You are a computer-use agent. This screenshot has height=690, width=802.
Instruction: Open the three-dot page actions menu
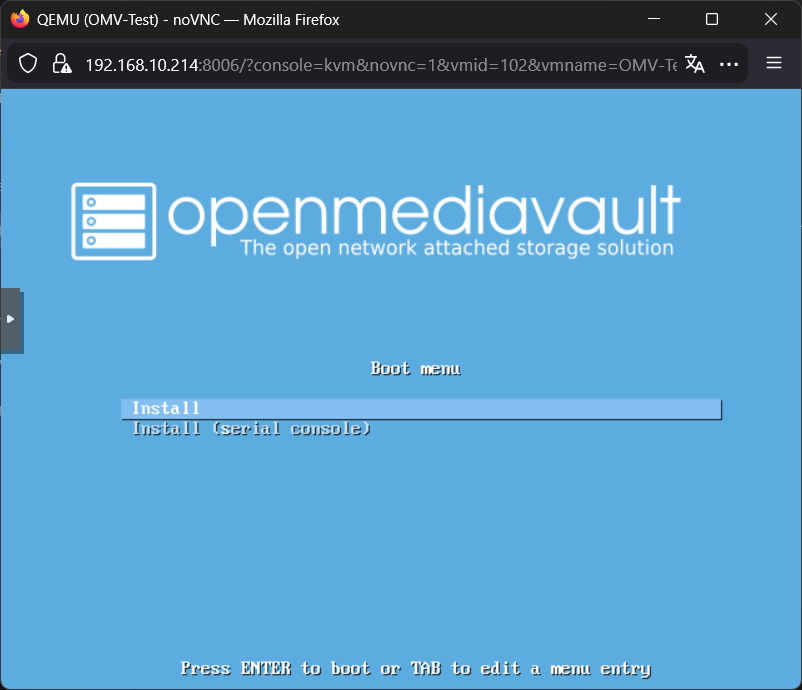tap(729, 64)
